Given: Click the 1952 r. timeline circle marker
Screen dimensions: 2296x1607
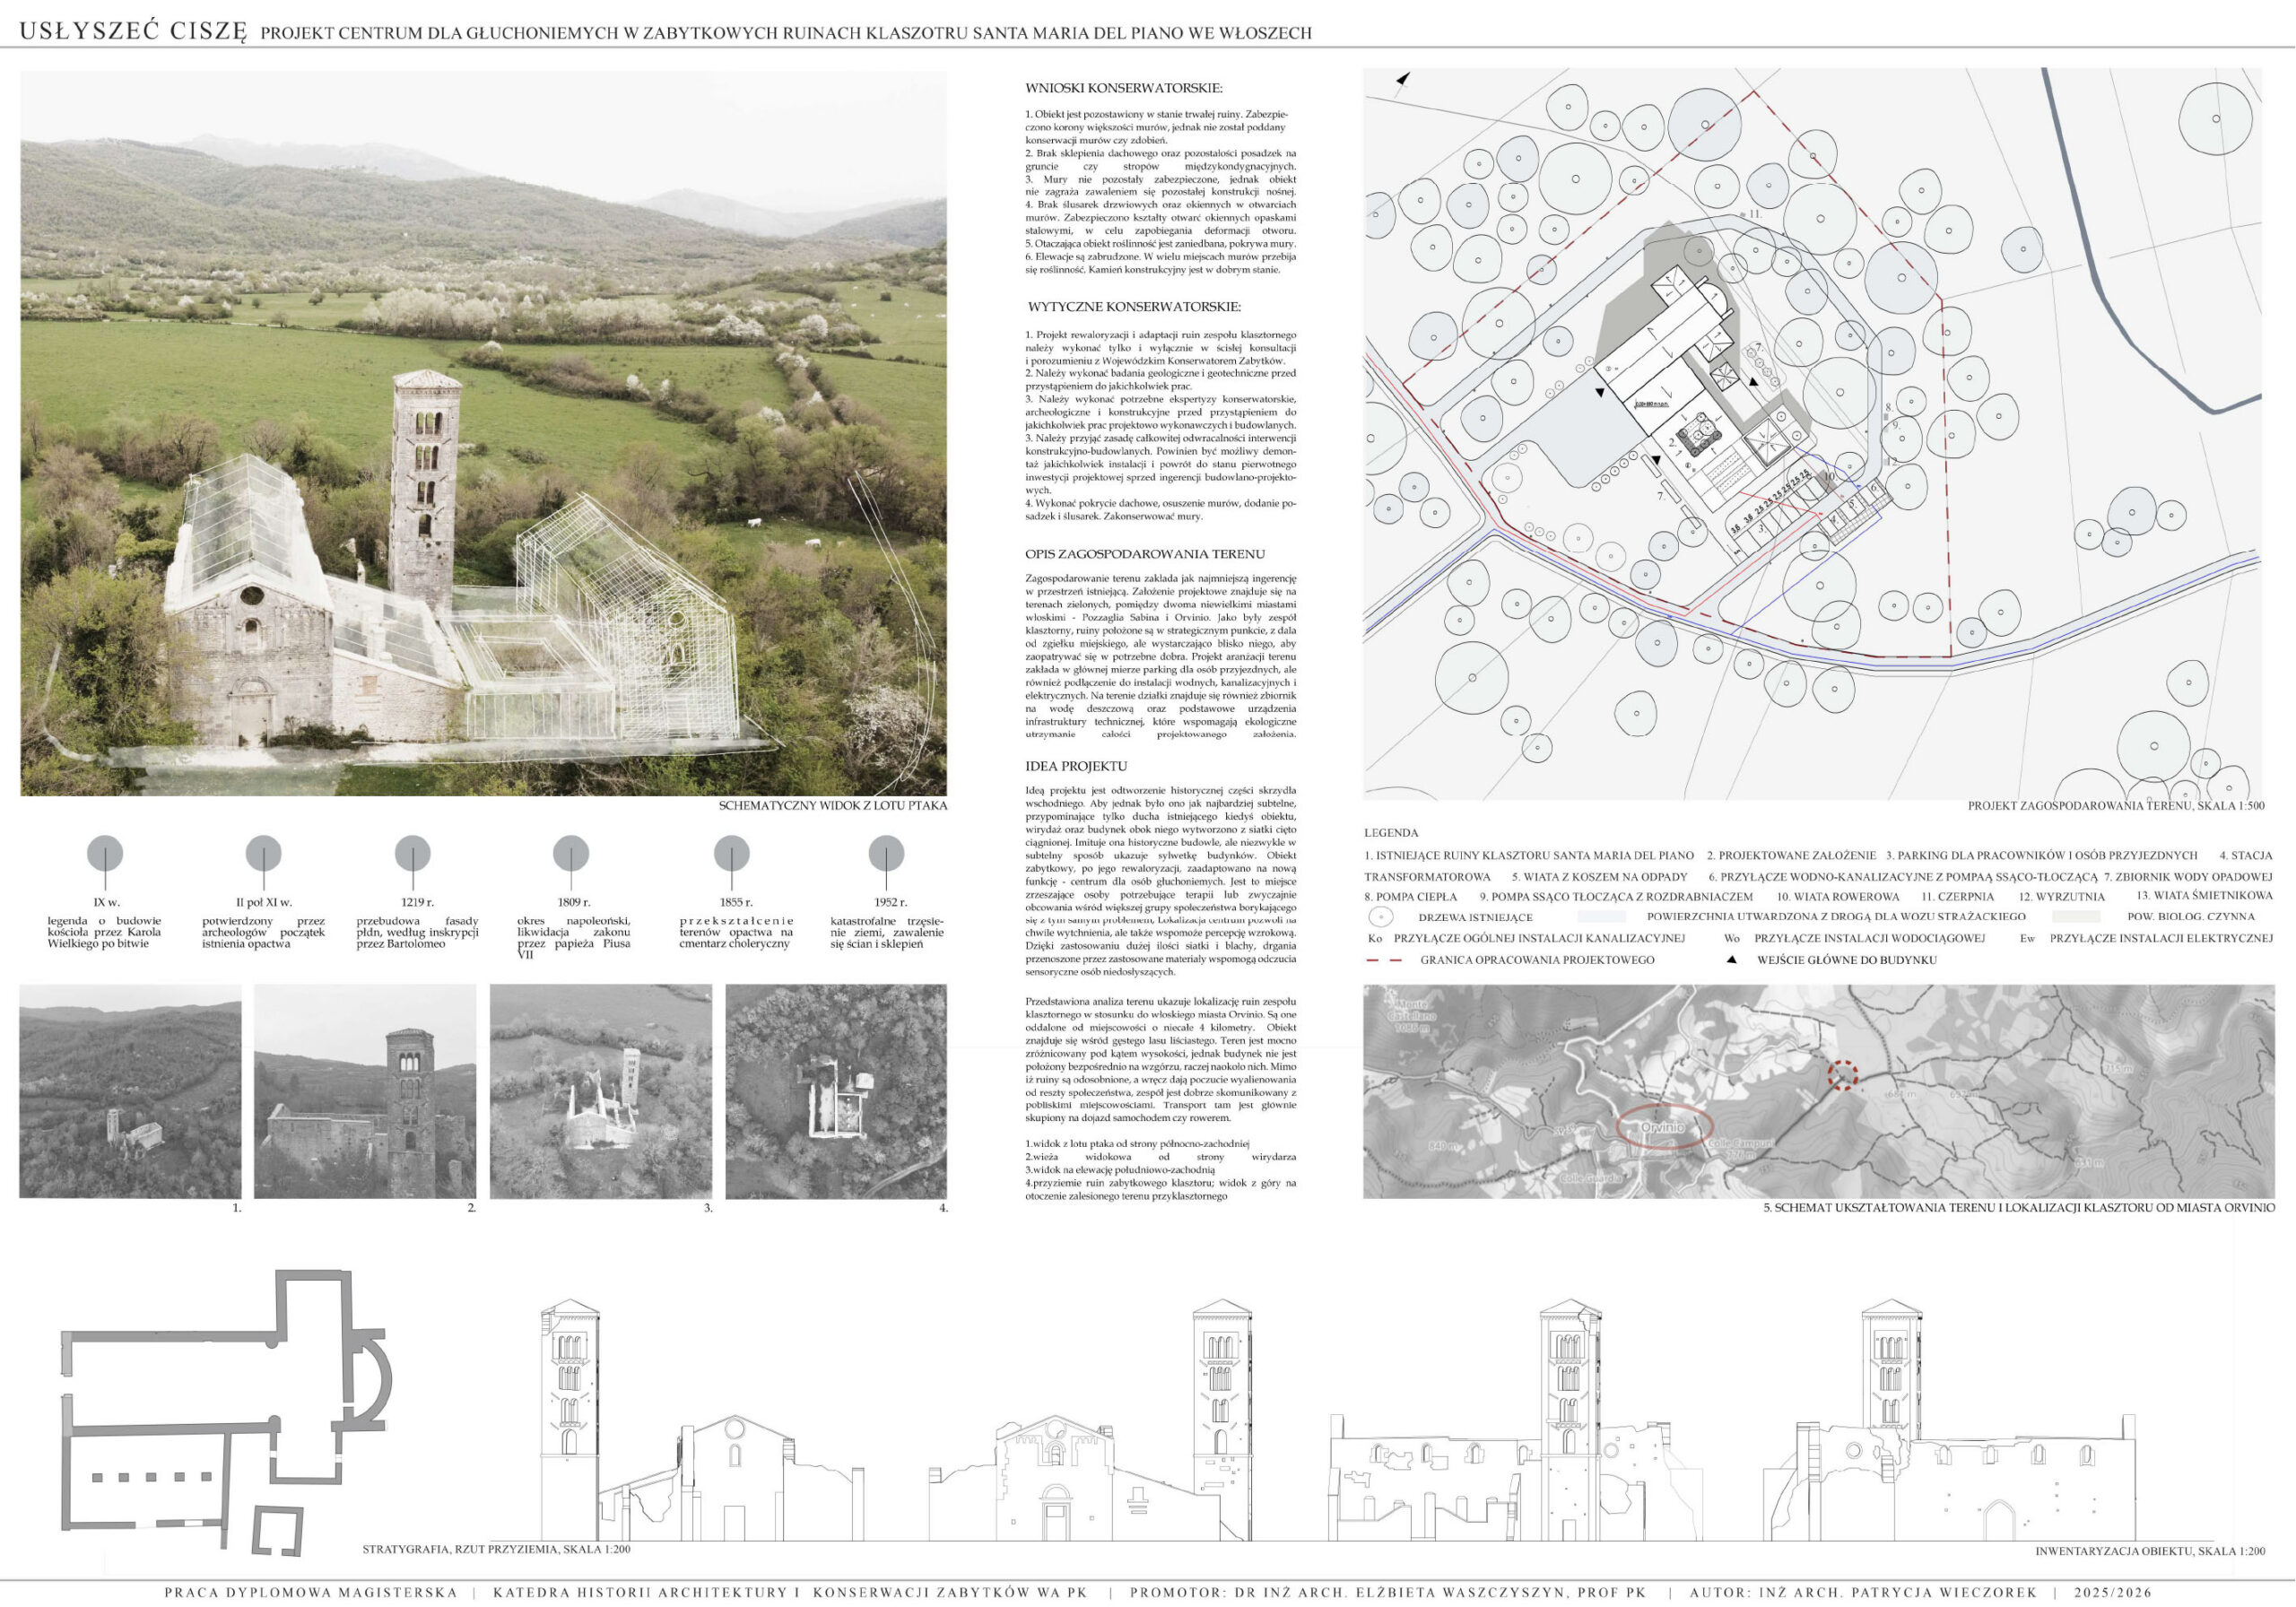Looking at the screenshot, I should 886,854.
